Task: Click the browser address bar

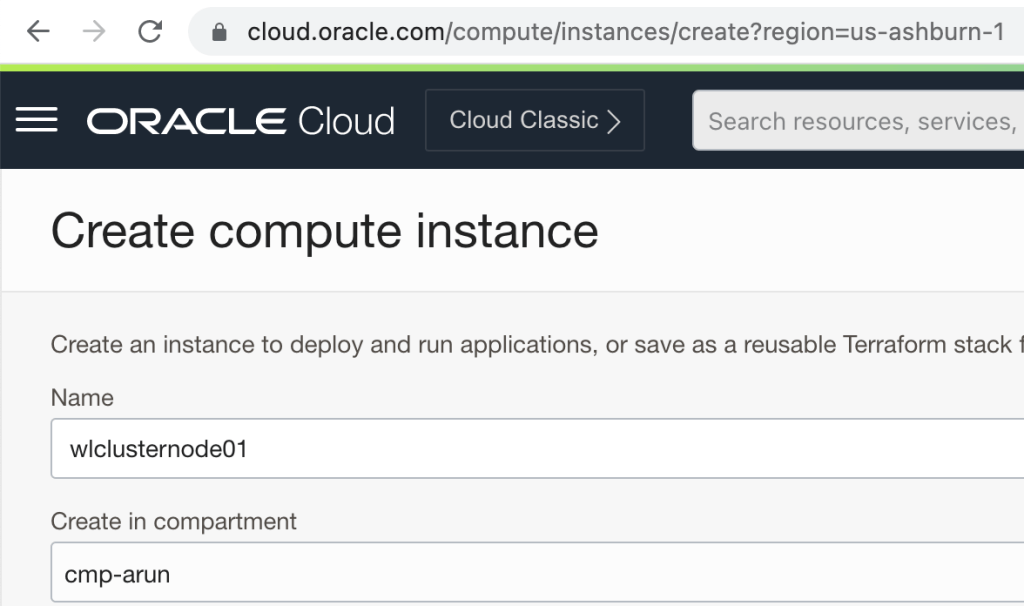Action: (620, 32)
